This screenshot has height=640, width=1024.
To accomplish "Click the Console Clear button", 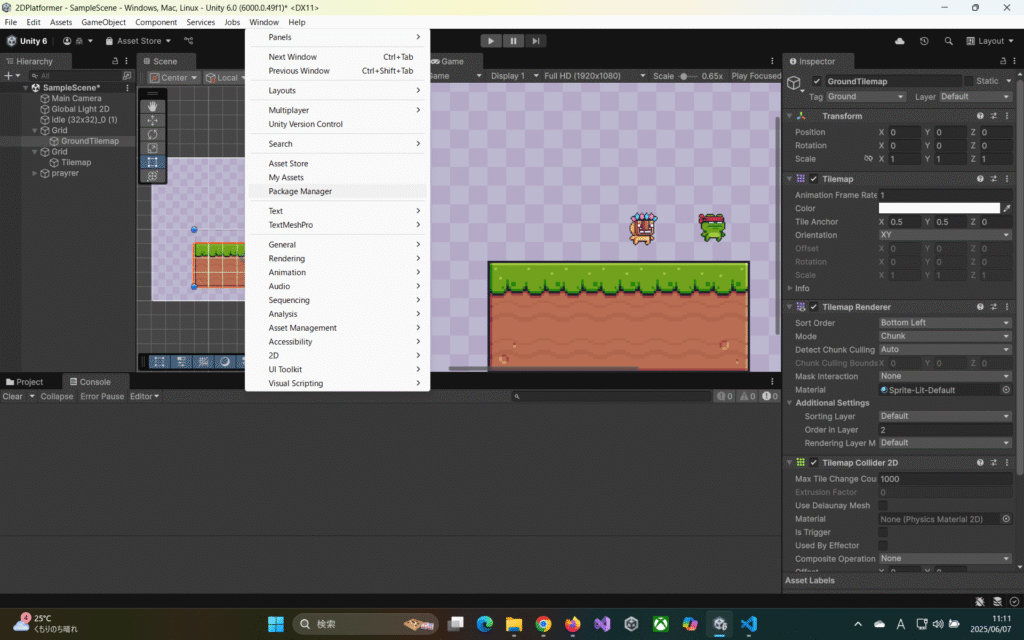I will pyautogui.click(x=12, y=396).
